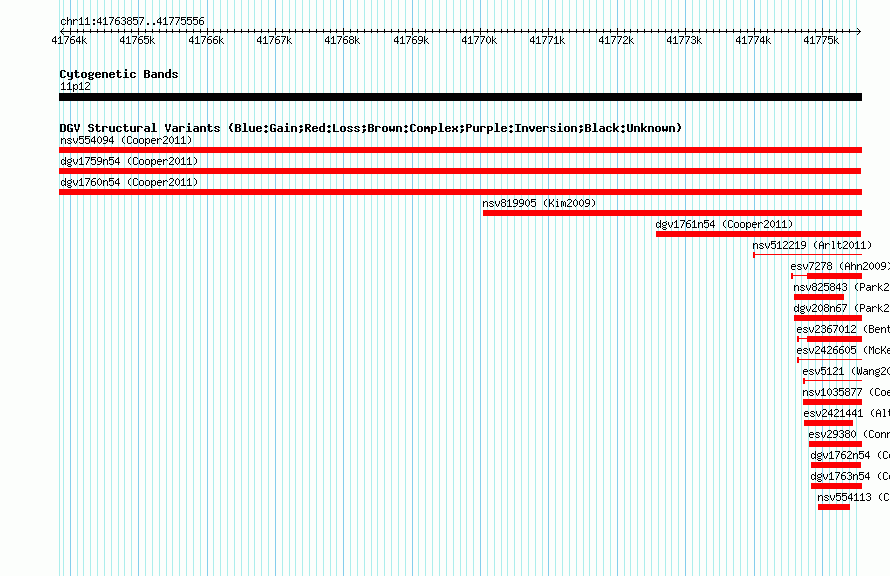This screenshot has width=890, height=576.
Task: Click the red bar under nsv819905
Action: tap(673, 213)
